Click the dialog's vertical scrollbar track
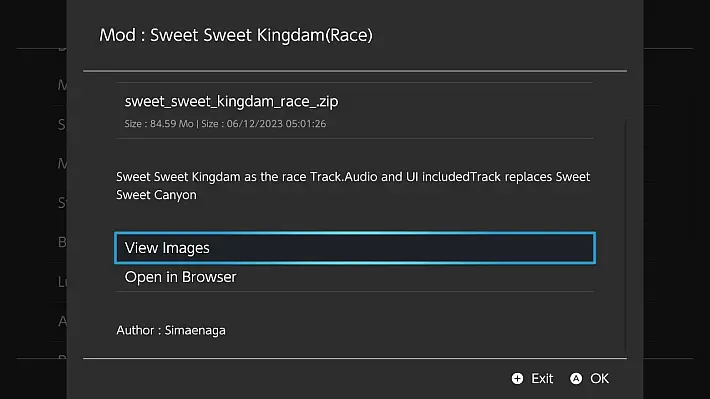710x399 pixels. (626, 236)
